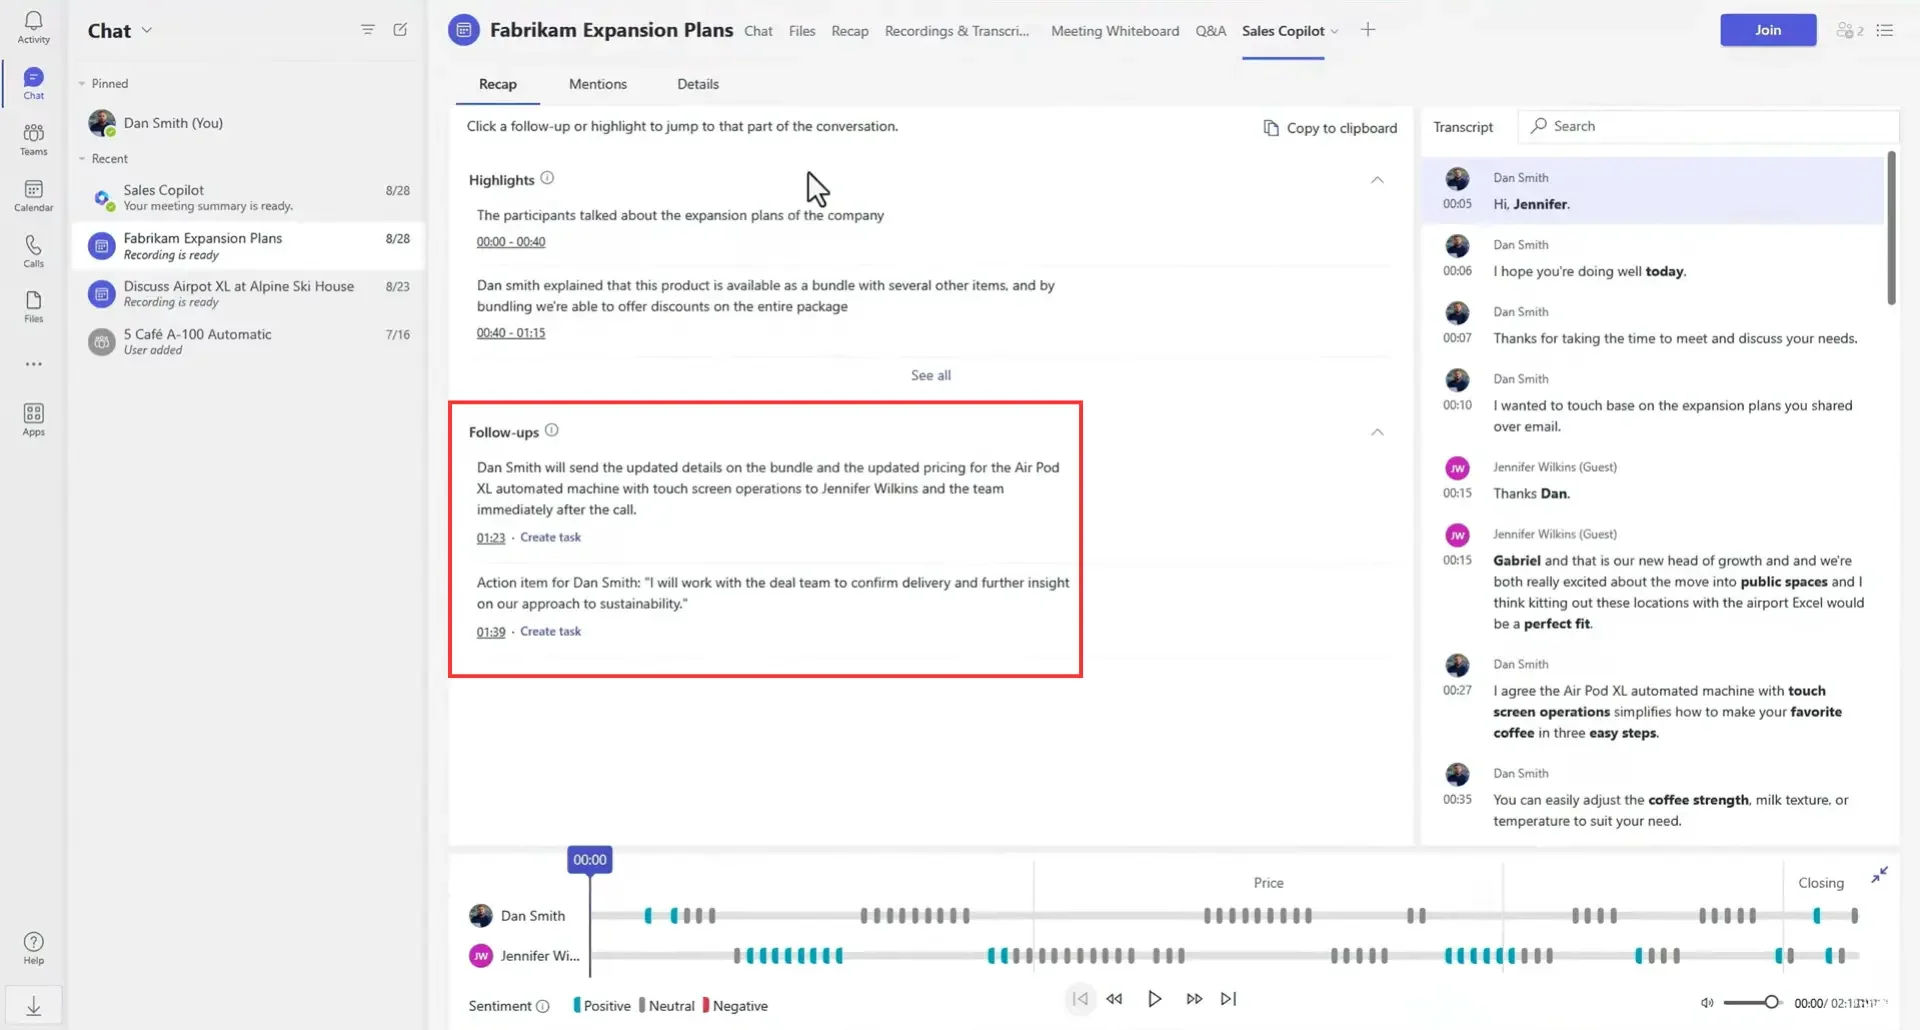The width and height of the screenshot is (1920, 1030).
Task: Add a tab with the plus icon
Action: pyautogui.click(x=1368, y=30)
